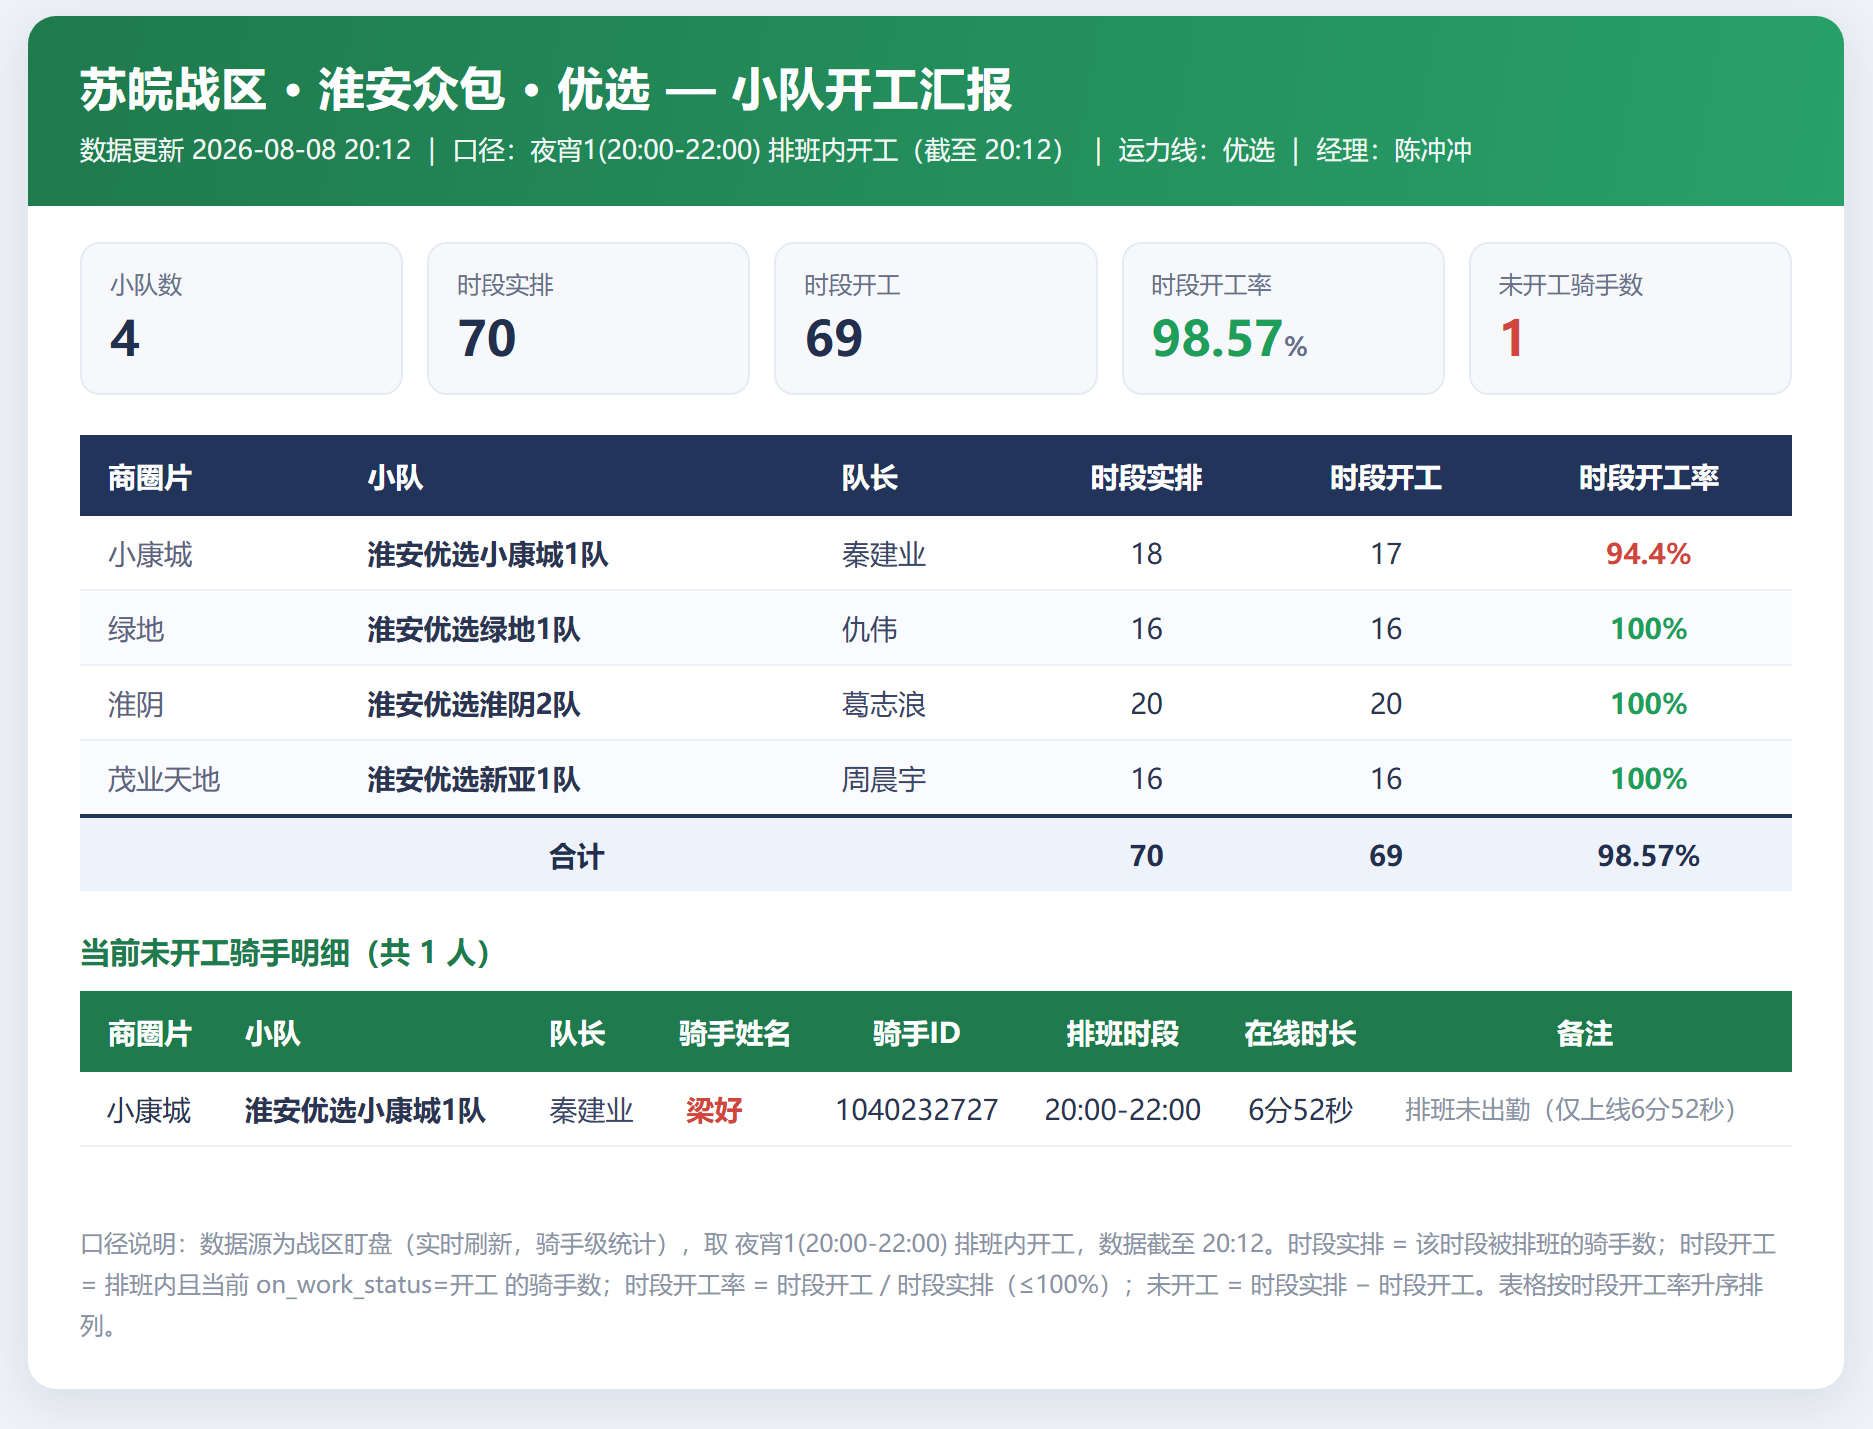The image size is (1873, 1429).
Task: Click online duration 6分52秒
Action: 1300,1110
